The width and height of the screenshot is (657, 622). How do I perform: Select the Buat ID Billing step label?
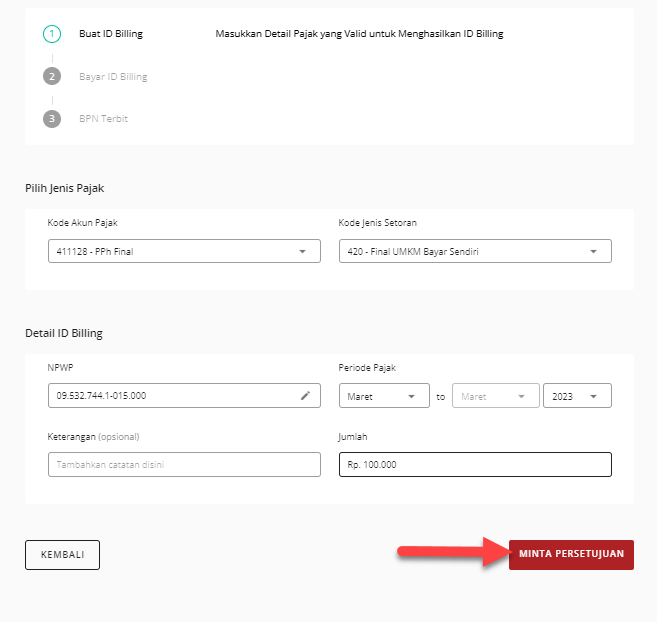[x=111, y=34]
